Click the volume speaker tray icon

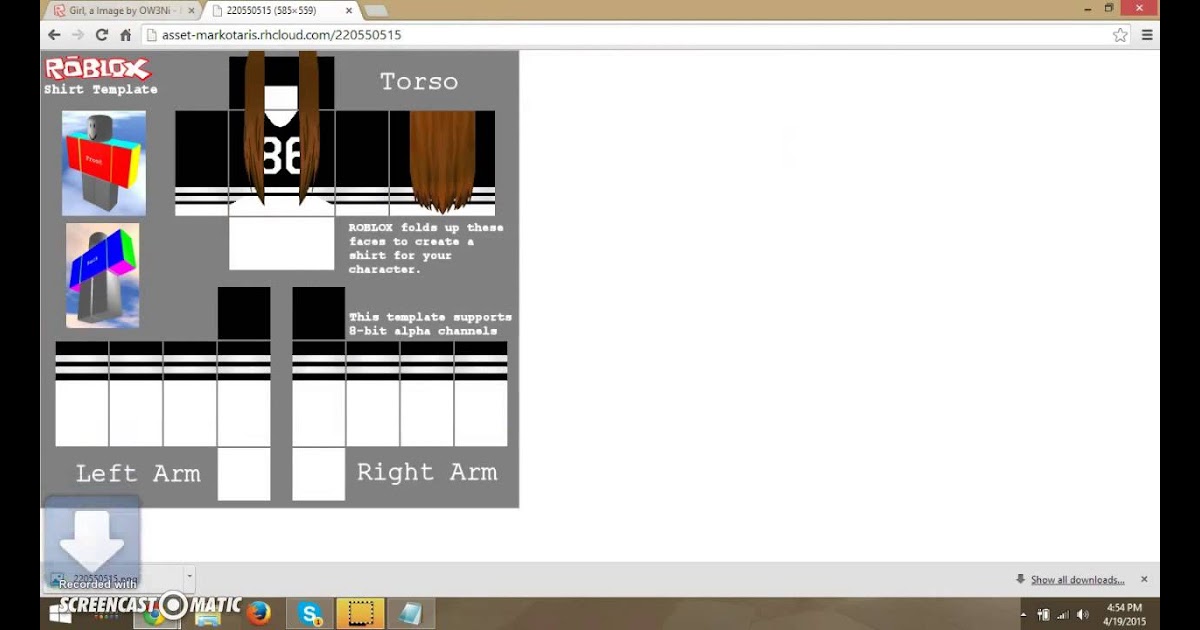[x=1082, y=615]
